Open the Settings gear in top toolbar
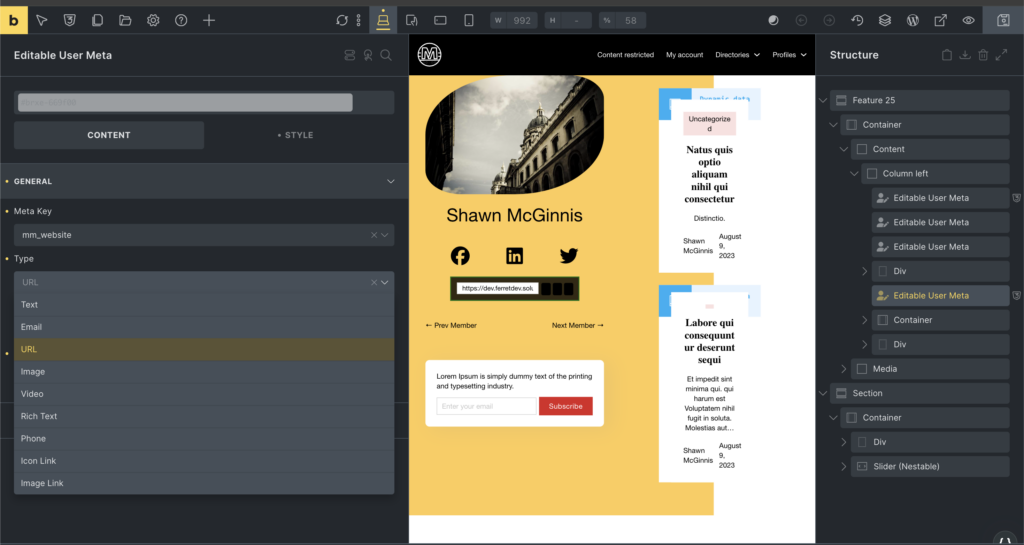Screen dimensions: 1024x545 [153, 20]
